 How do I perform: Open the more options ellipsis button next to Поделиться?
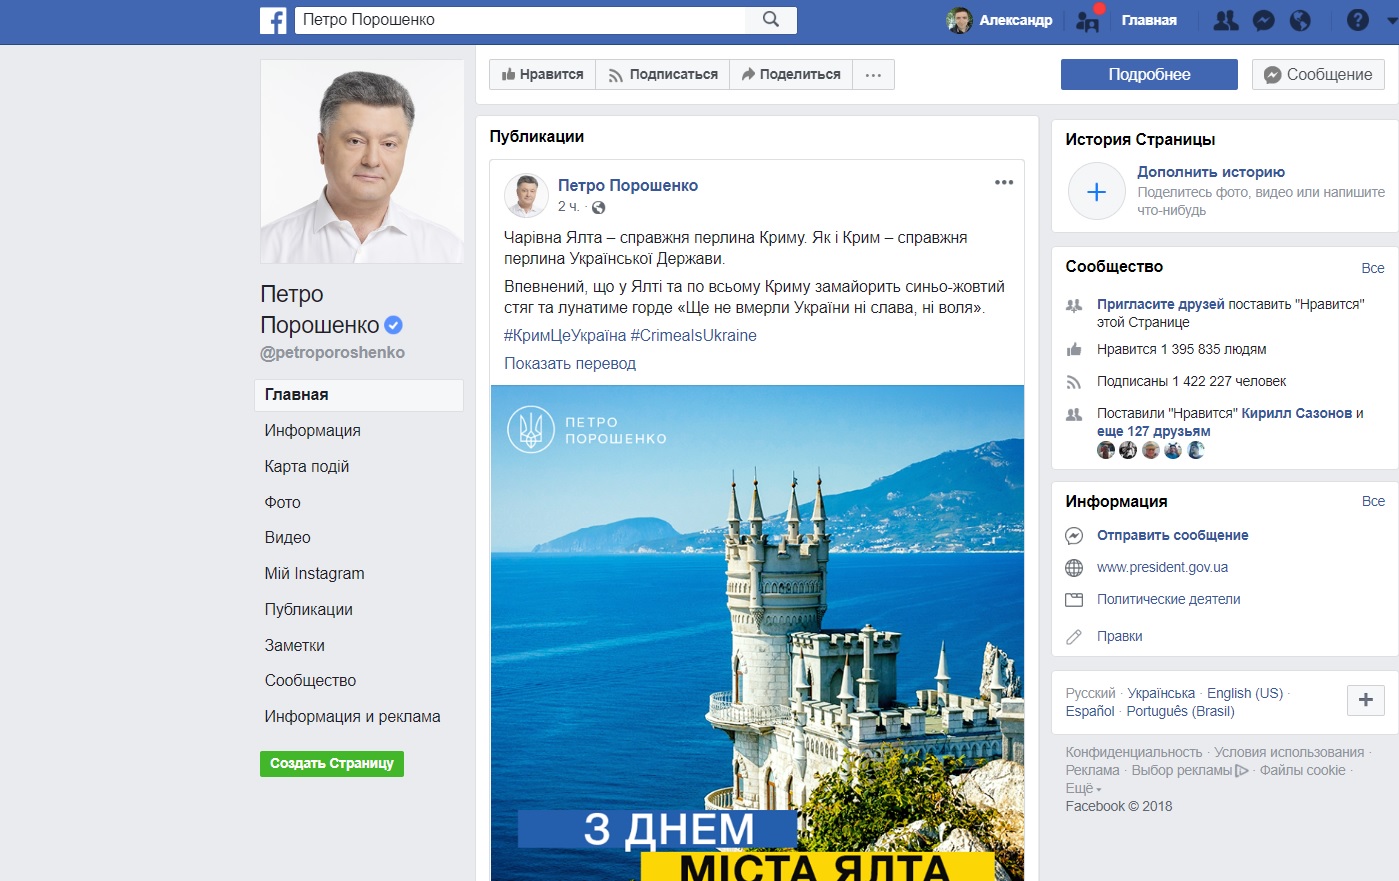[x=873, y=75]
